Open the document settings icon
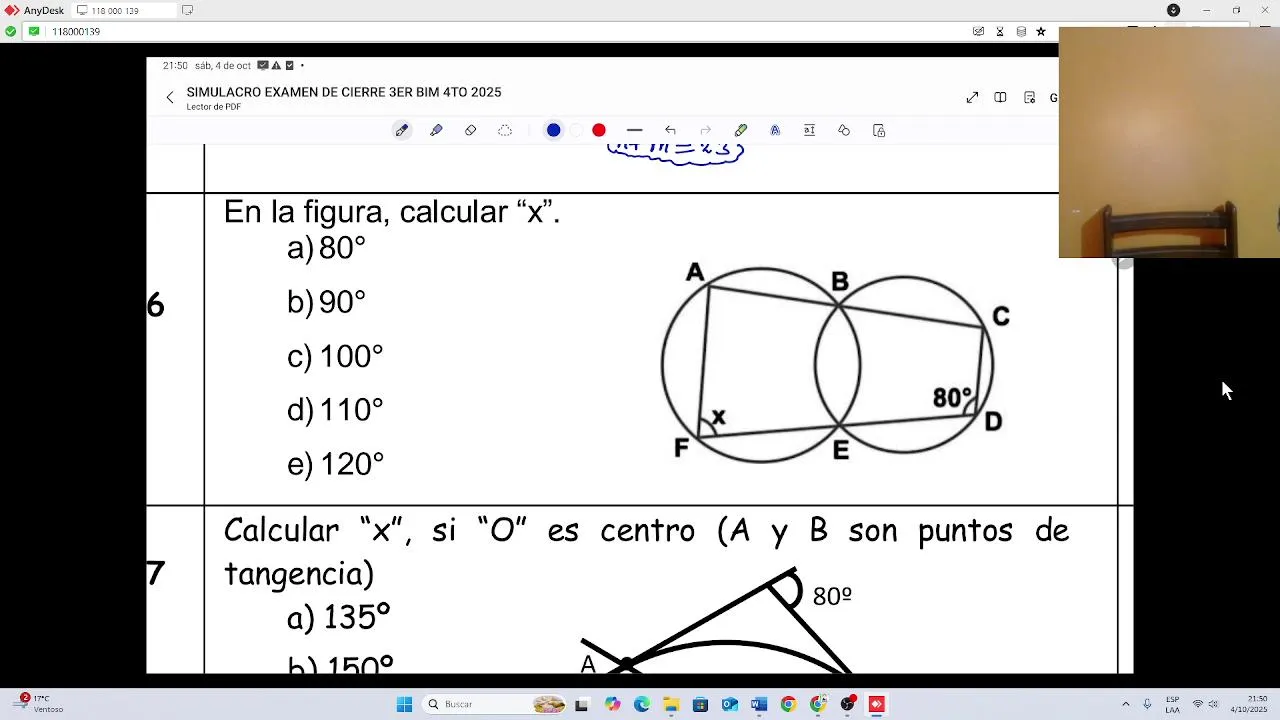The height and width of the screenshot is (720, 1280). tap(1029, 97)
